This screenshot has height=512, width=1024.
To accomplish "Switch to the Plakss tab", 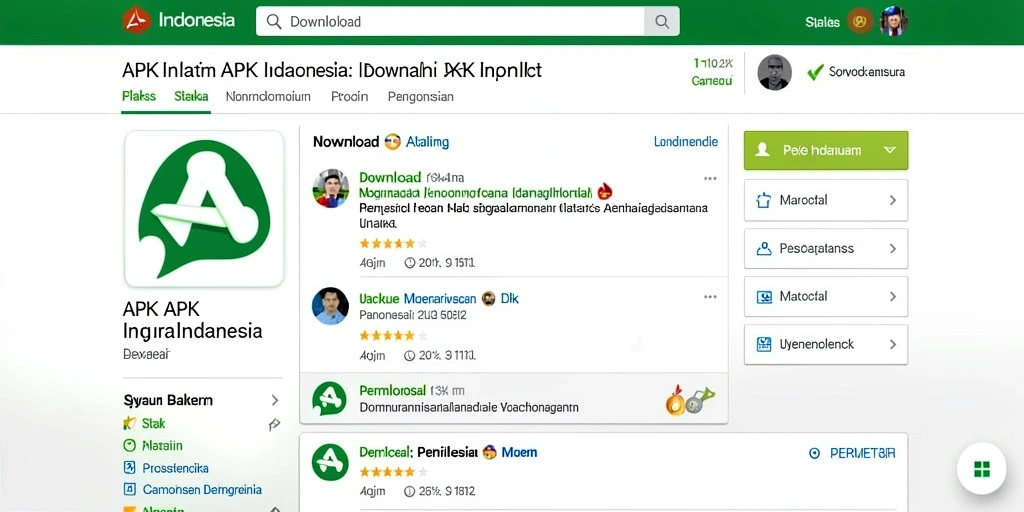I will (138, 97).
